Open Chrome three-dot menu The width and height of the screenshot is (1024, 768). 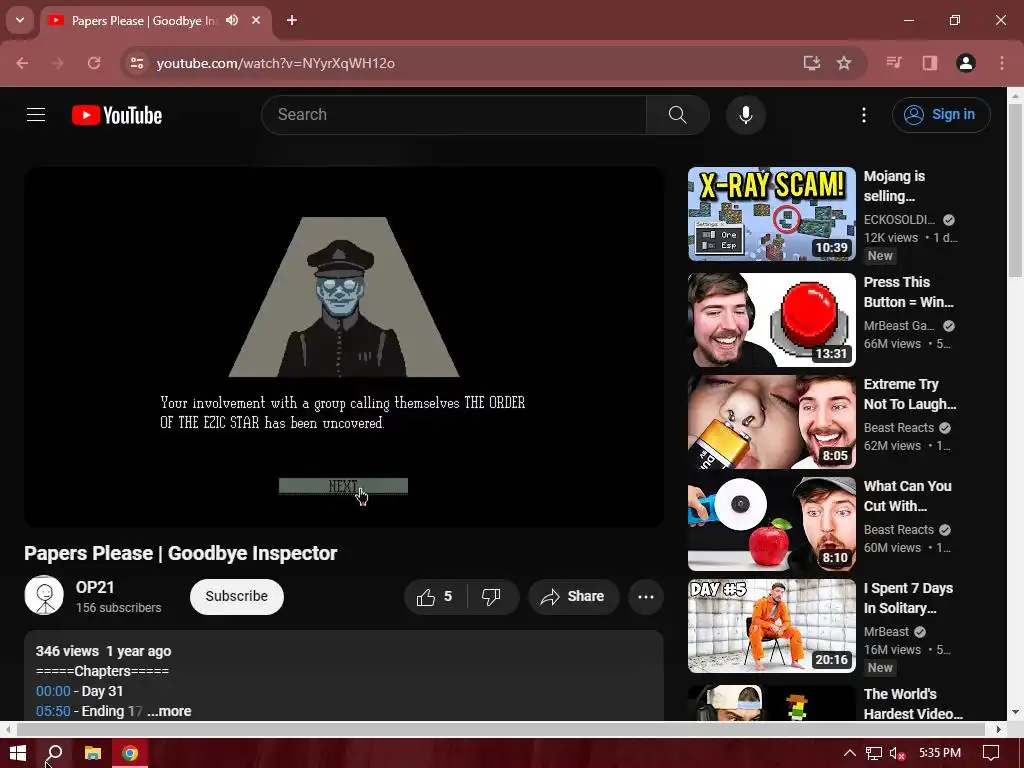point(1002,63)
